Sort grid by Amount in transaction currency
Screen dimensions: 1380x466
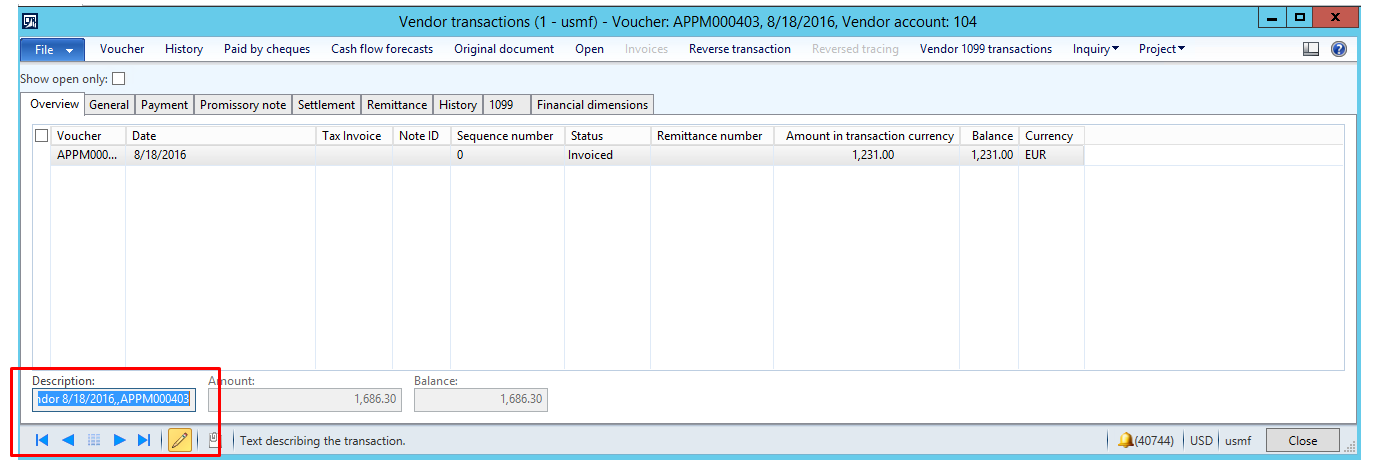868,136
